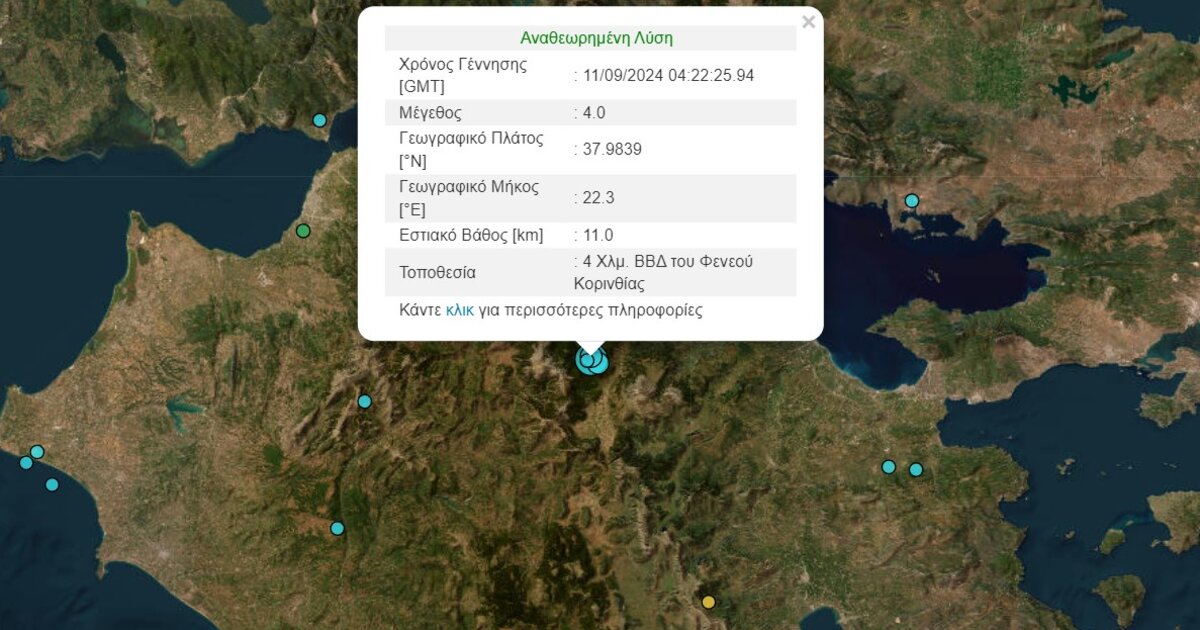
Task: Click the green earthquake marker on the map
Action: point(304,231)
